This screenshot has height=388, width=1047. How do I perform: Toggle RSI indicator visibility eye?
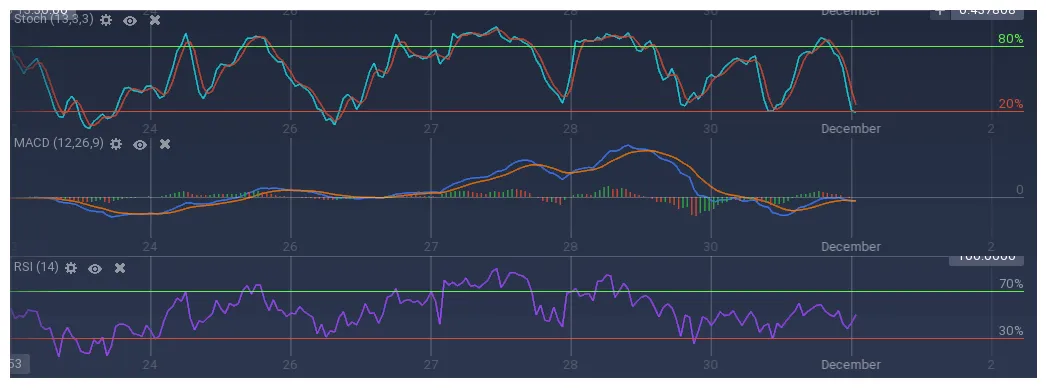[x=95, y=268]
